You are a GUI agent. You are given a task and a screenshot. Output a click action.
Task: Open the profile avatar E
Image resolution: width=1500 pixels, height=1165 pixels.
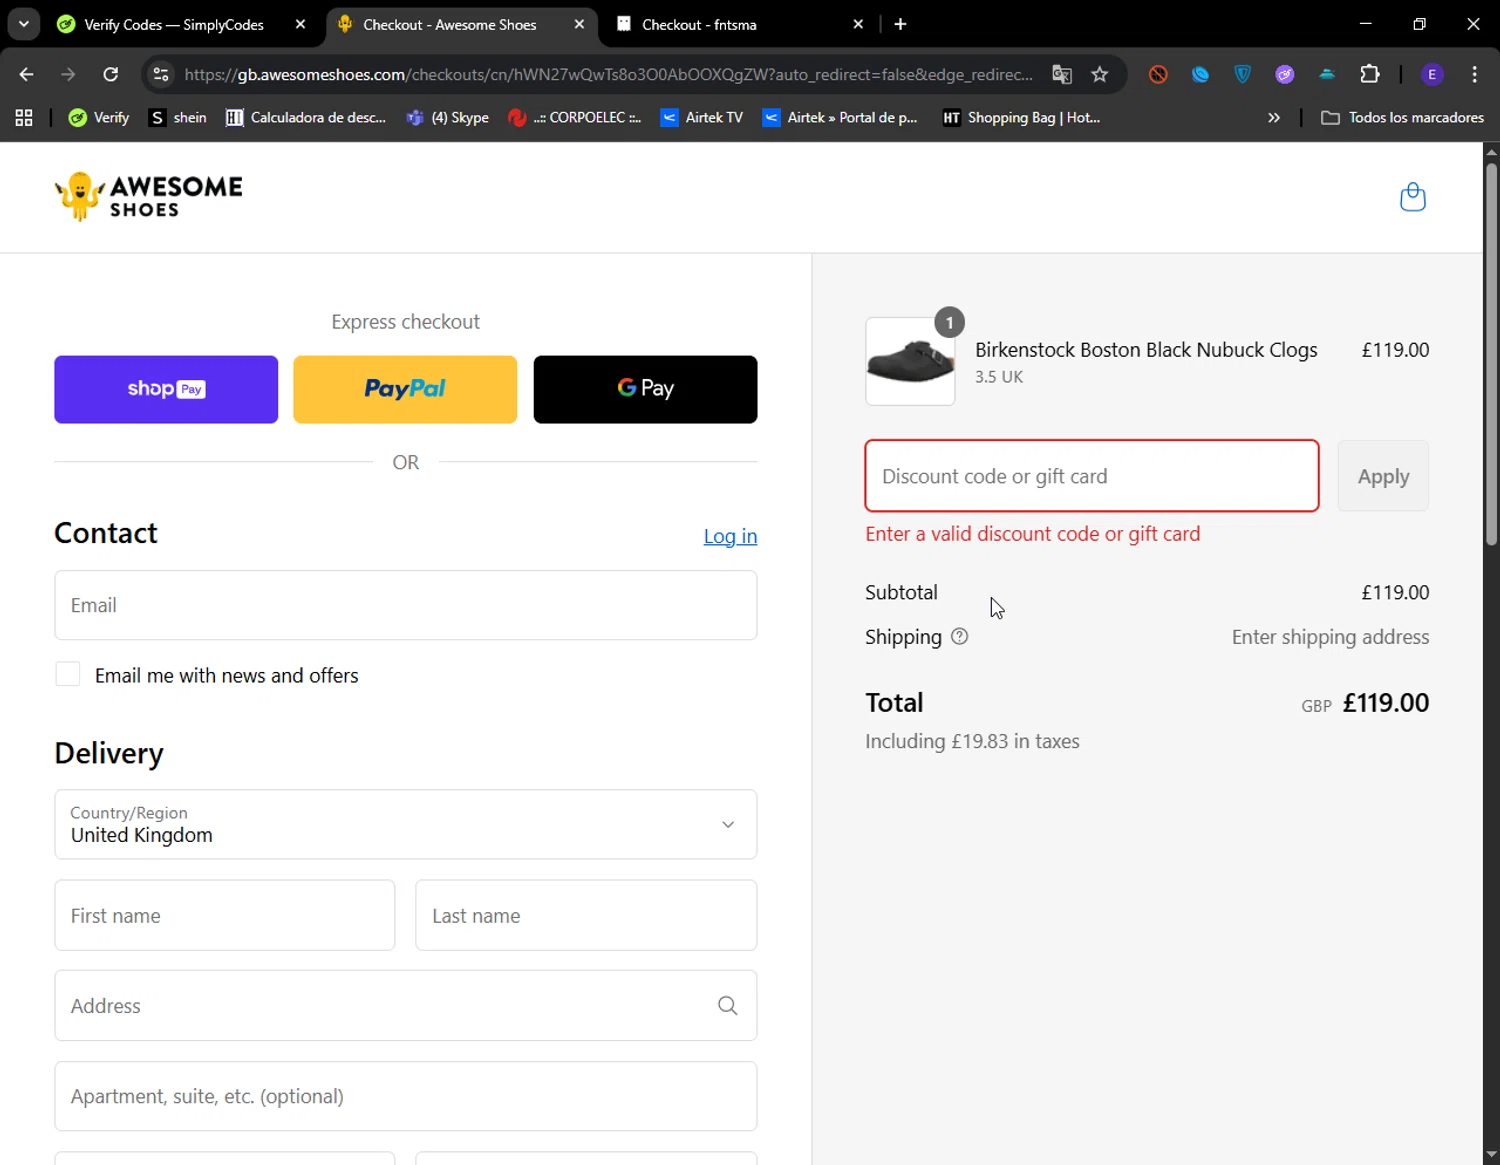pyautogui.click(x=1432, y=74)
